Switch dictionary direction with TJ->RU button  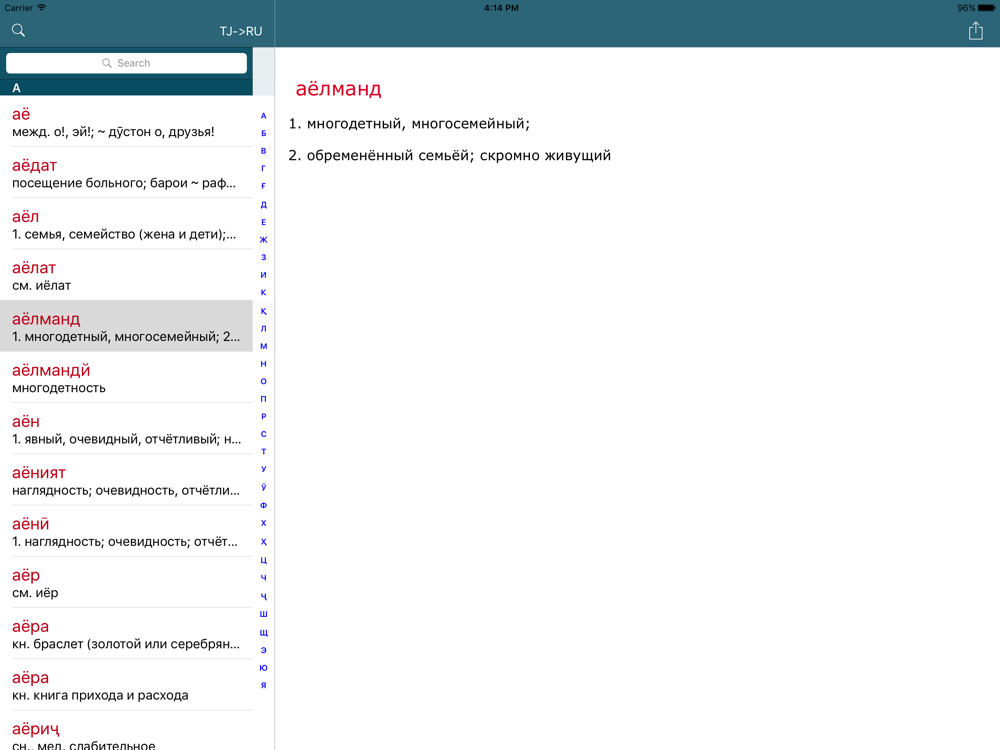(240, 31)
